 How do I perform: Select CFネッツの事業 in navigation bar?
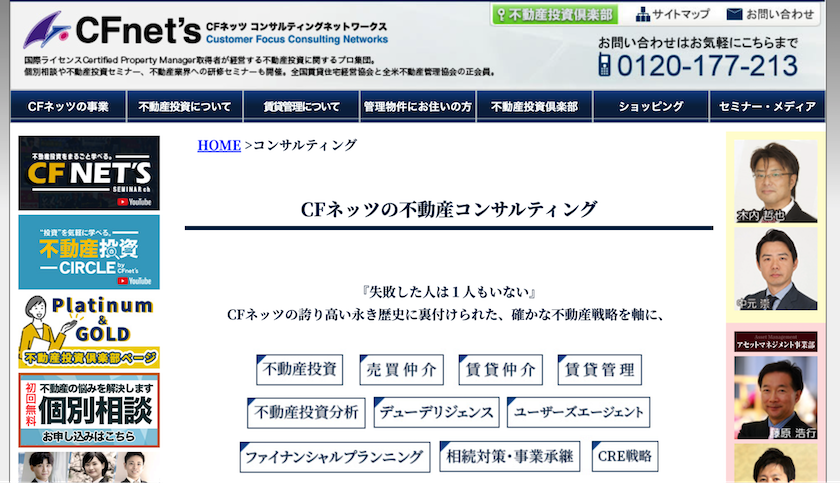pyautogui.click(x=68, y=106)
